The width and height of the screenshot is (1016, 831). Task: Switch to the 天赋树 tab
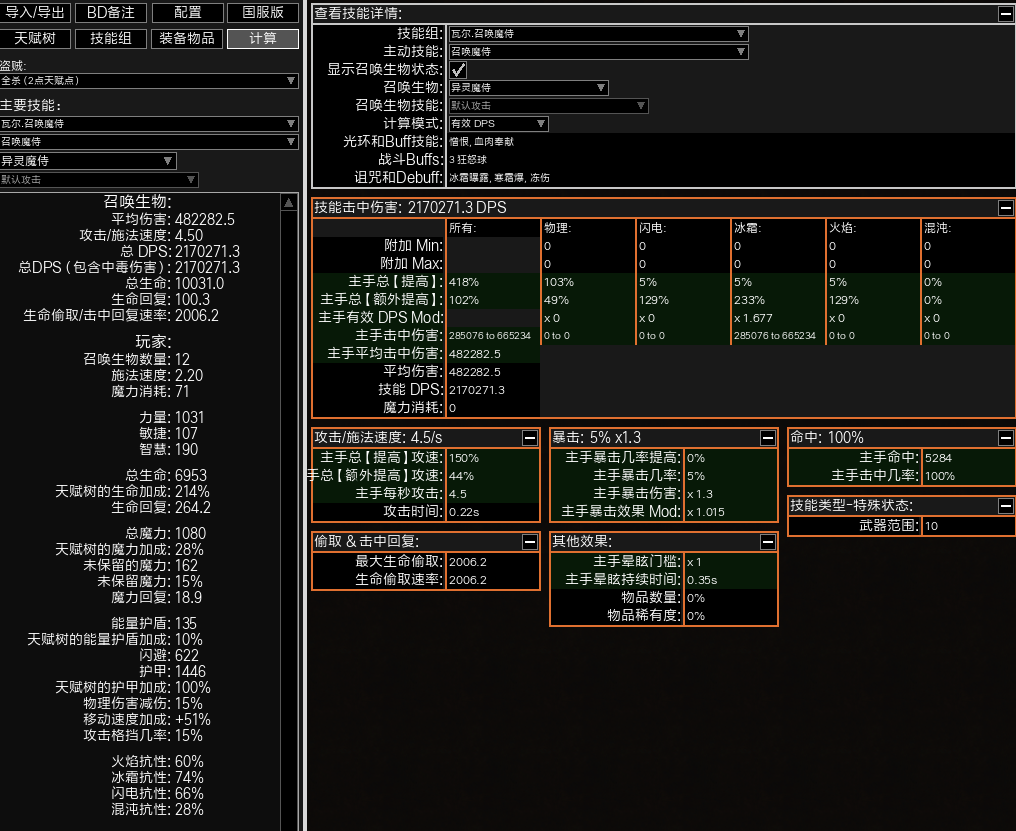click(35, 39)
